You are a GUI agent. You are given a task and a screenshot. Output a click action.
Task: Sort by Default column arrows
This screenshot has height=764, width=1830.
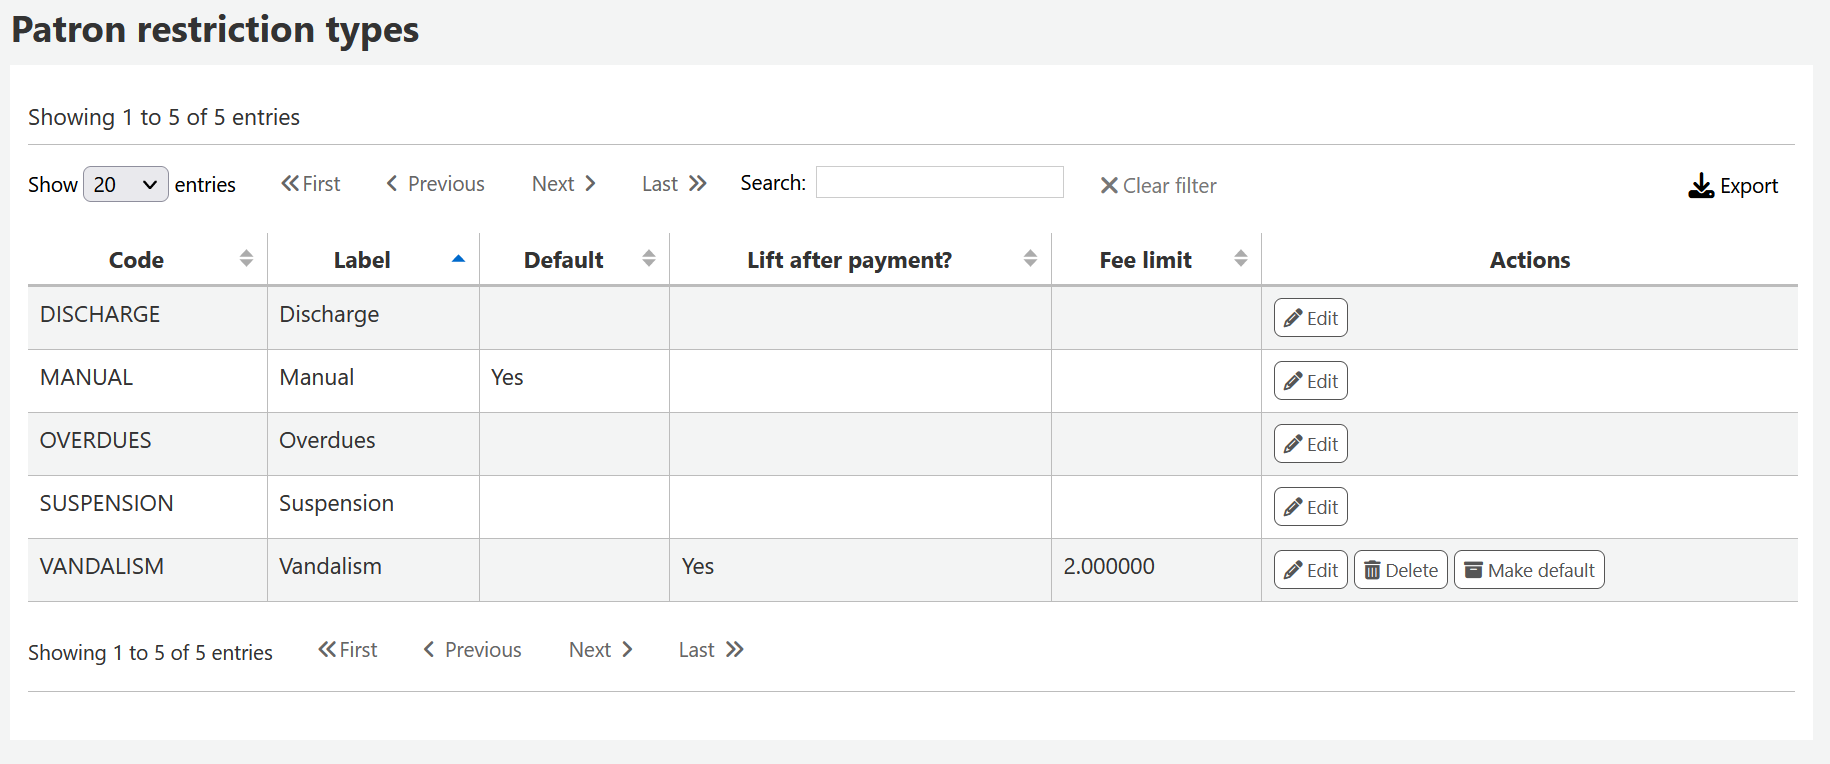point(648,259)
